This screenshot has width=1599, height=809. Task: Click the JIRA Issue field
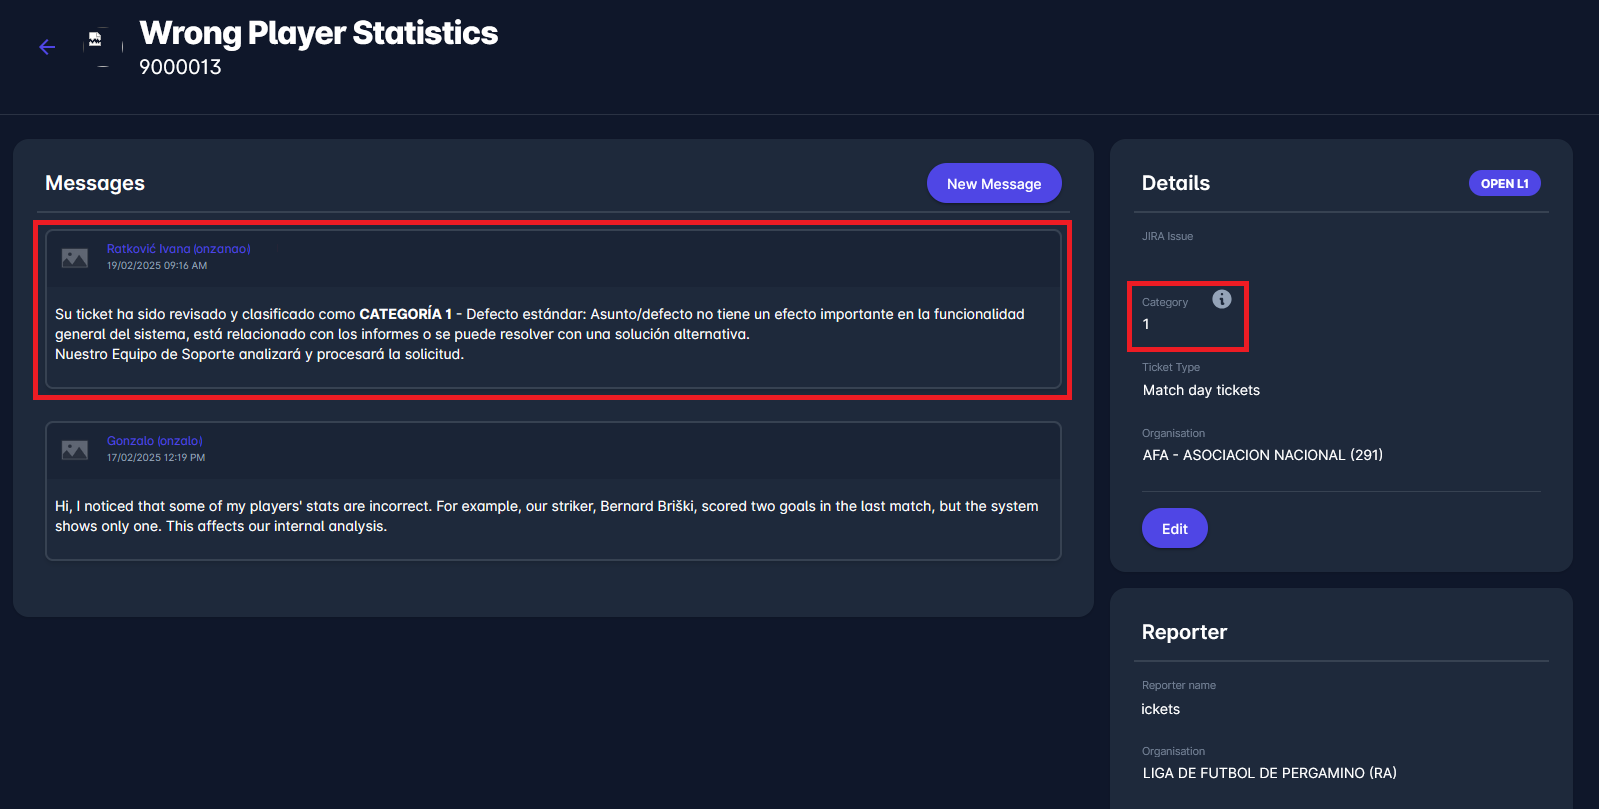tap(1167, 237)
